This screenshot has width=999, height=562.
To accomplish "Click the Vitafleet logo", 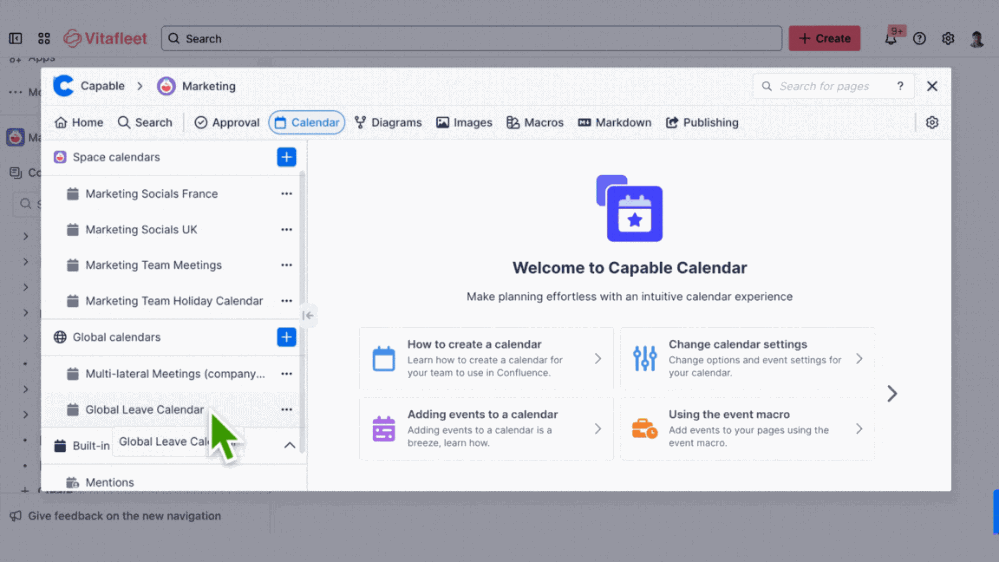I will coord(105,38).
